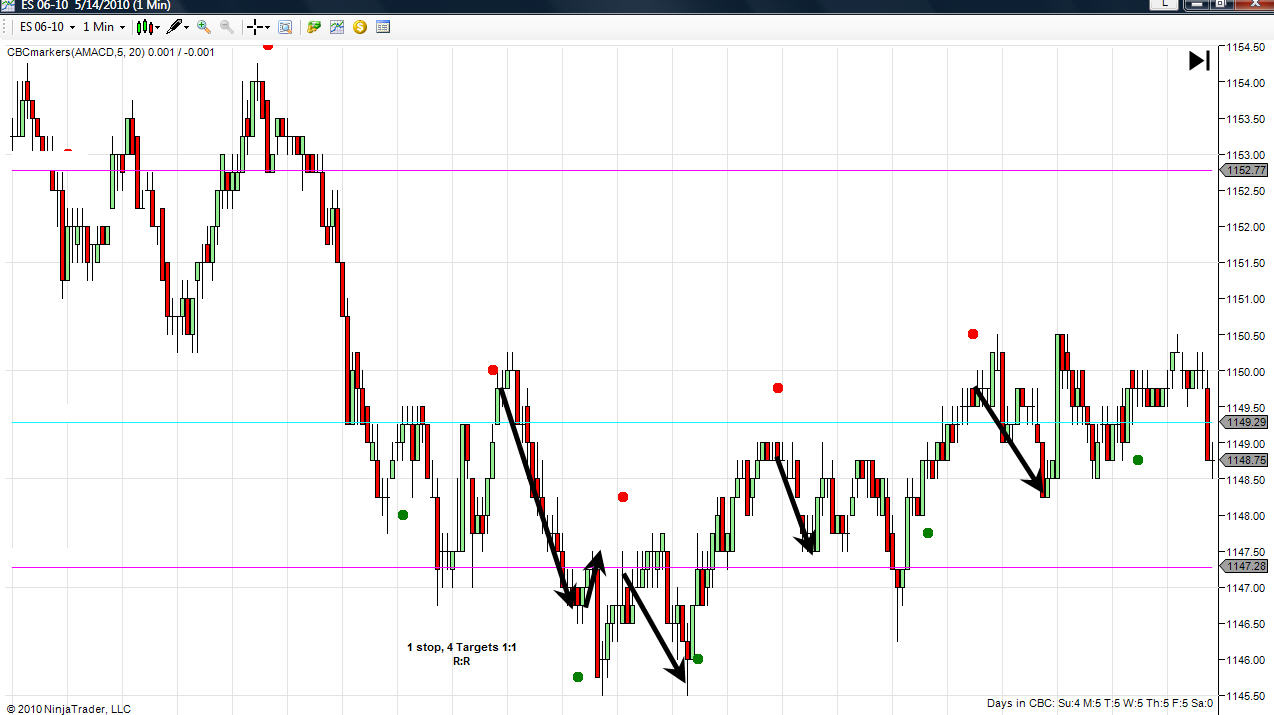Expand the crosshair cursor dropdown arrow
The height and width of the screenshot is (715, 1274).
(x=268, y=28)
